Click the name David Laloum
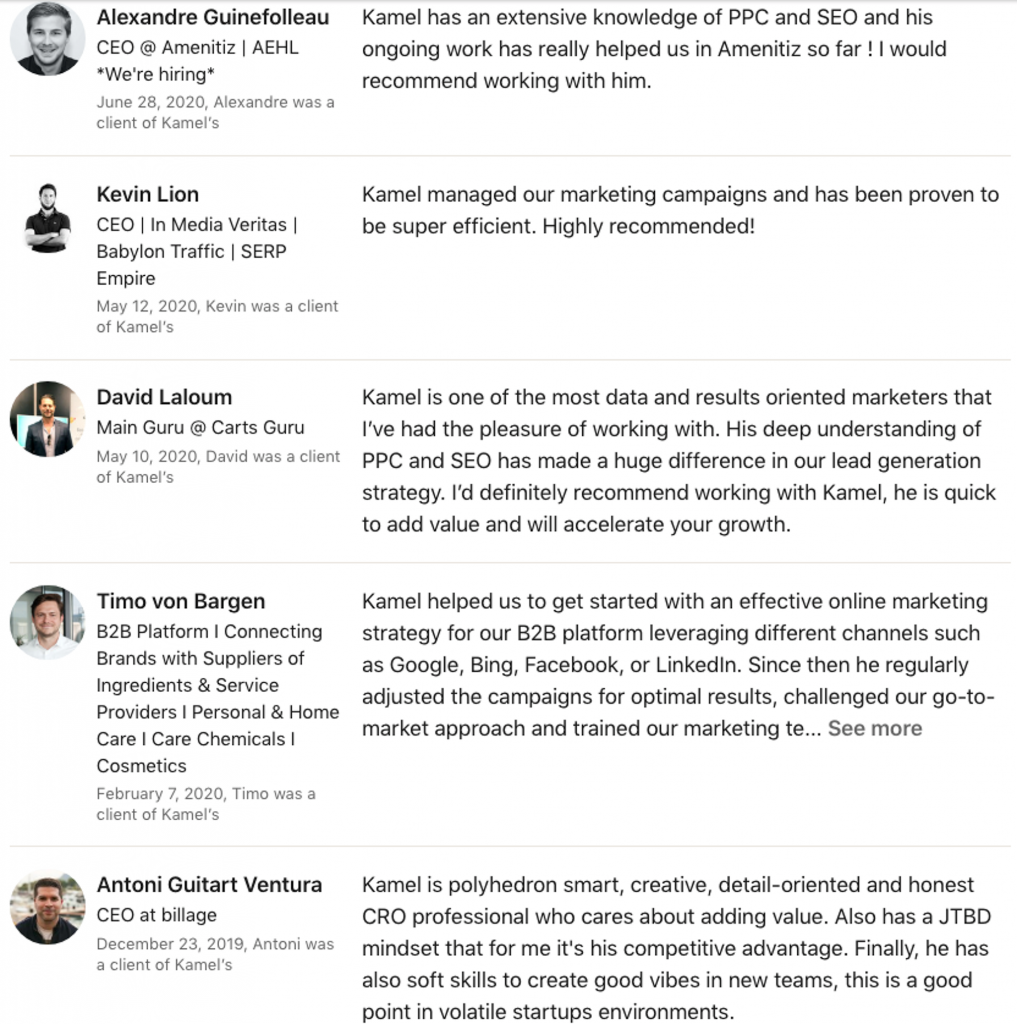Image resolution: width=1017 pixels, height=1024 pixels. (x=165, y=397)
